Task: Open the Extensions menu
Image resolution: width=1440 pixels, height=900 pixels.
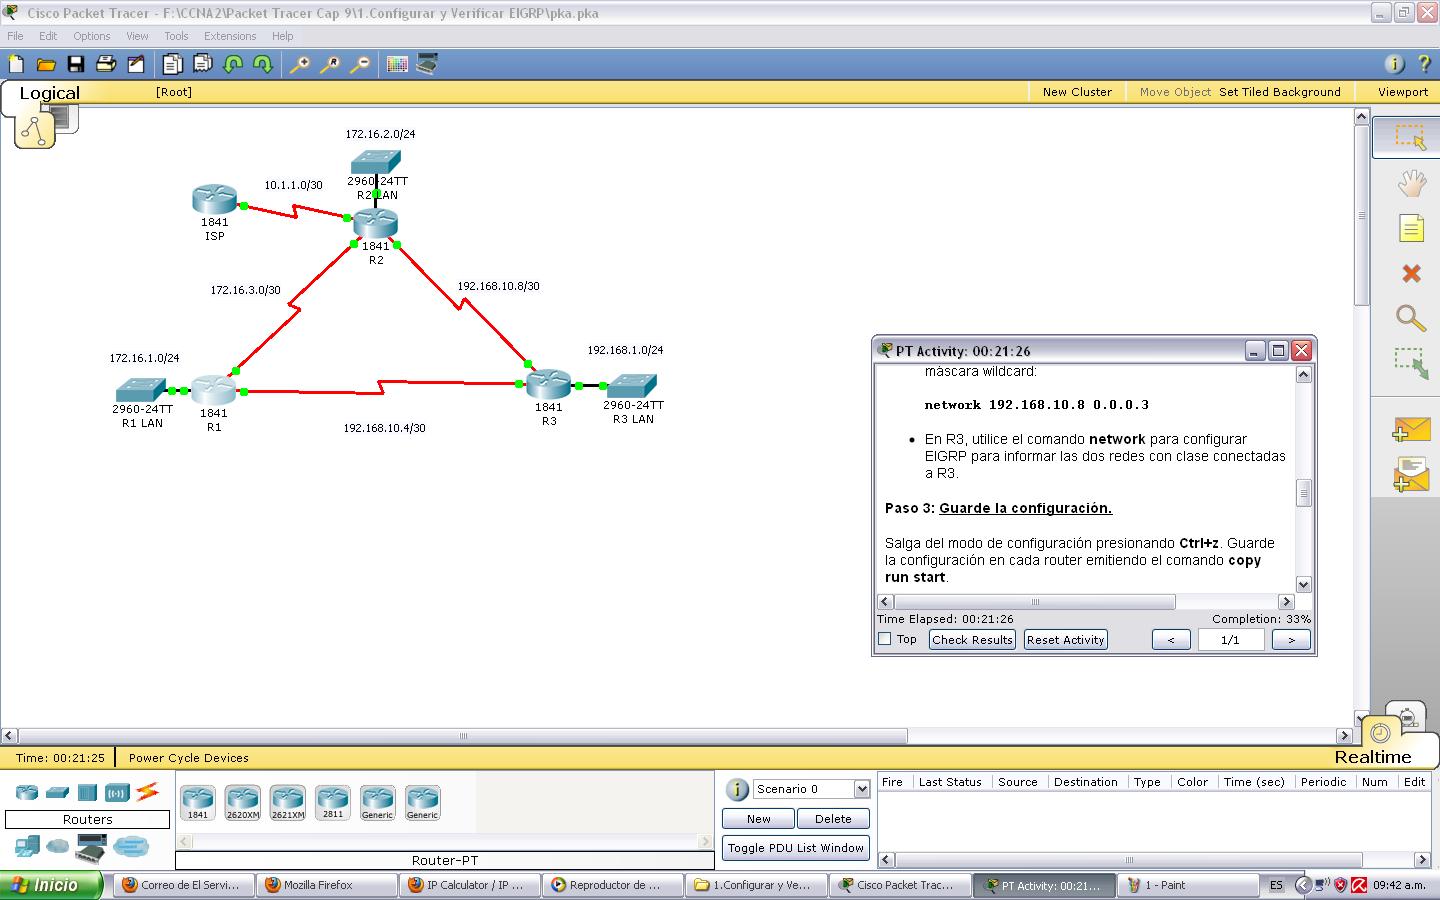Action: click(x=230, y=36)
